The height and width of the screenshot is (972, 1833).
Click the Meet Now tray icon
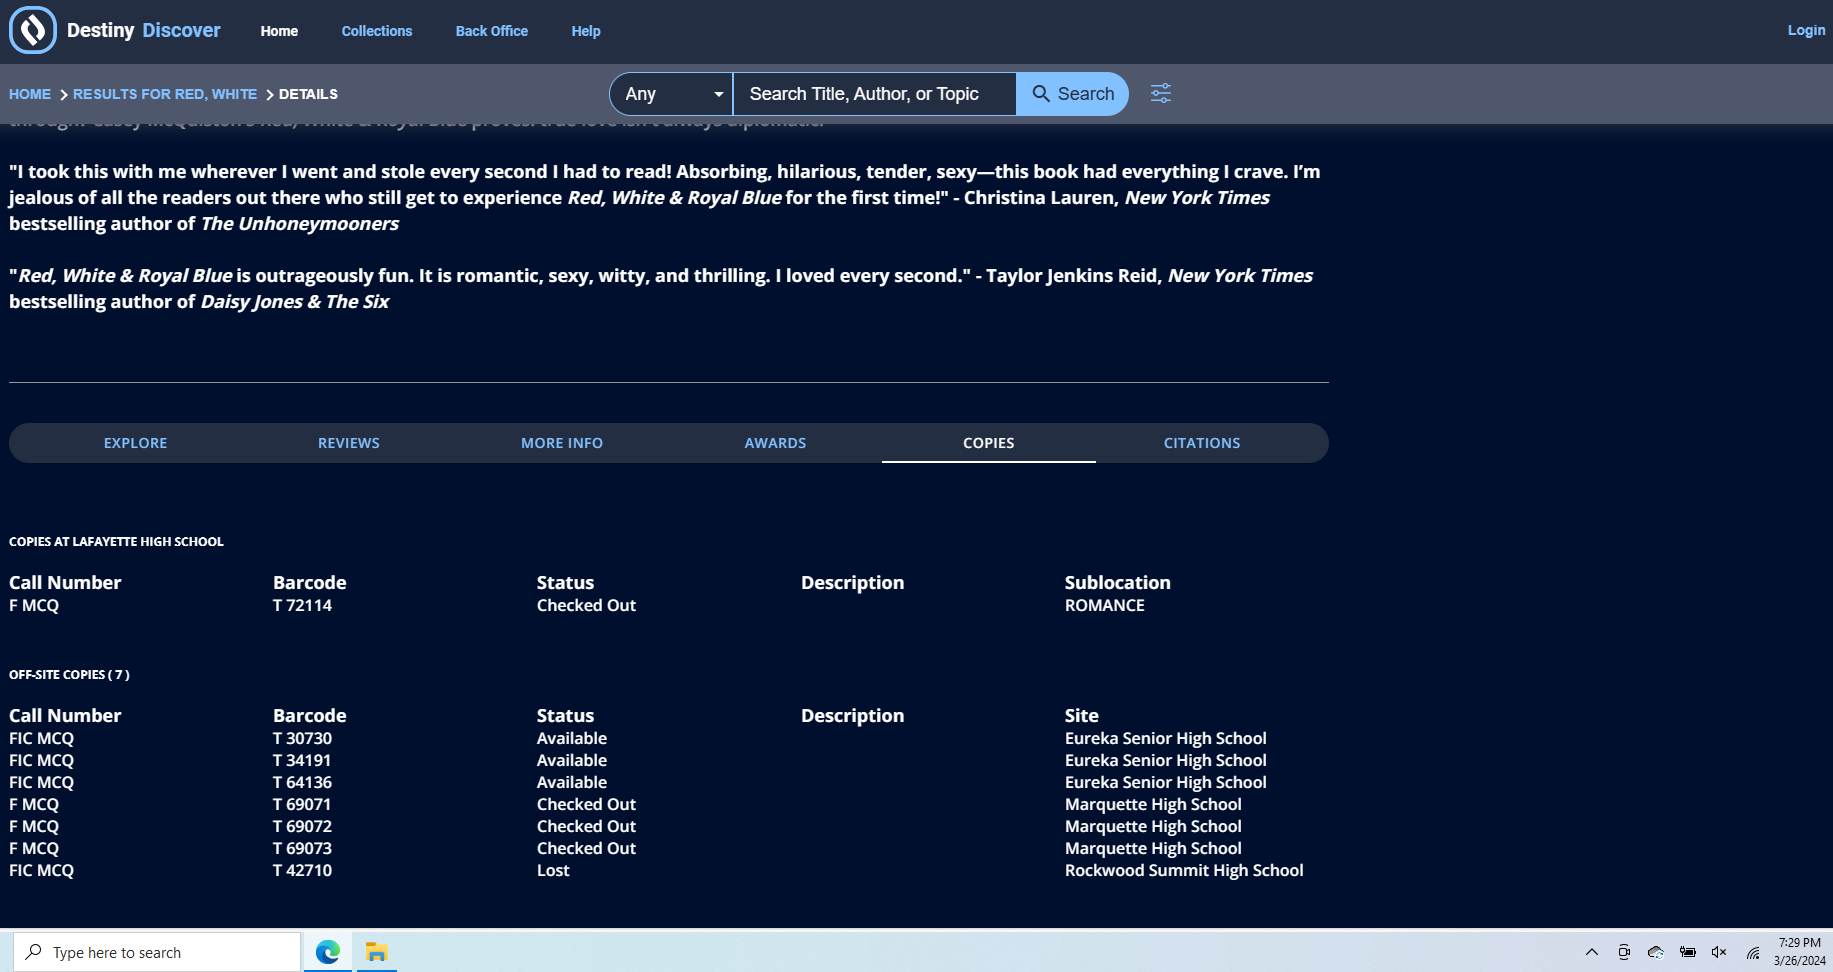tap(1623, 952)
